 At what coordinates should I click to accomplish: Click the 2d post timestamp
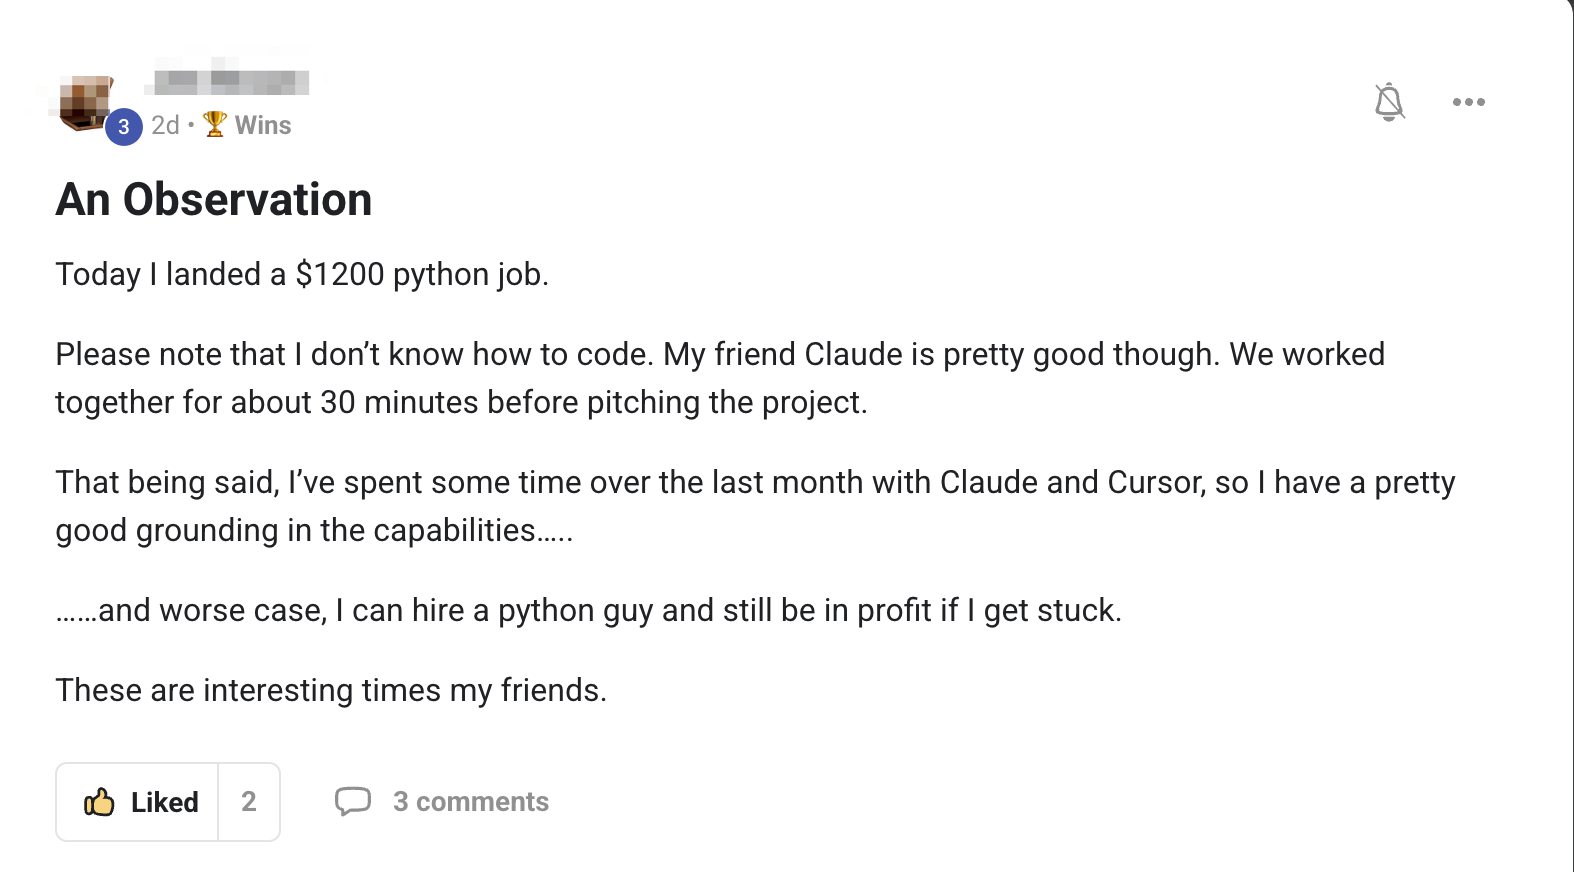pyautogui.click(x=165, y=125)
